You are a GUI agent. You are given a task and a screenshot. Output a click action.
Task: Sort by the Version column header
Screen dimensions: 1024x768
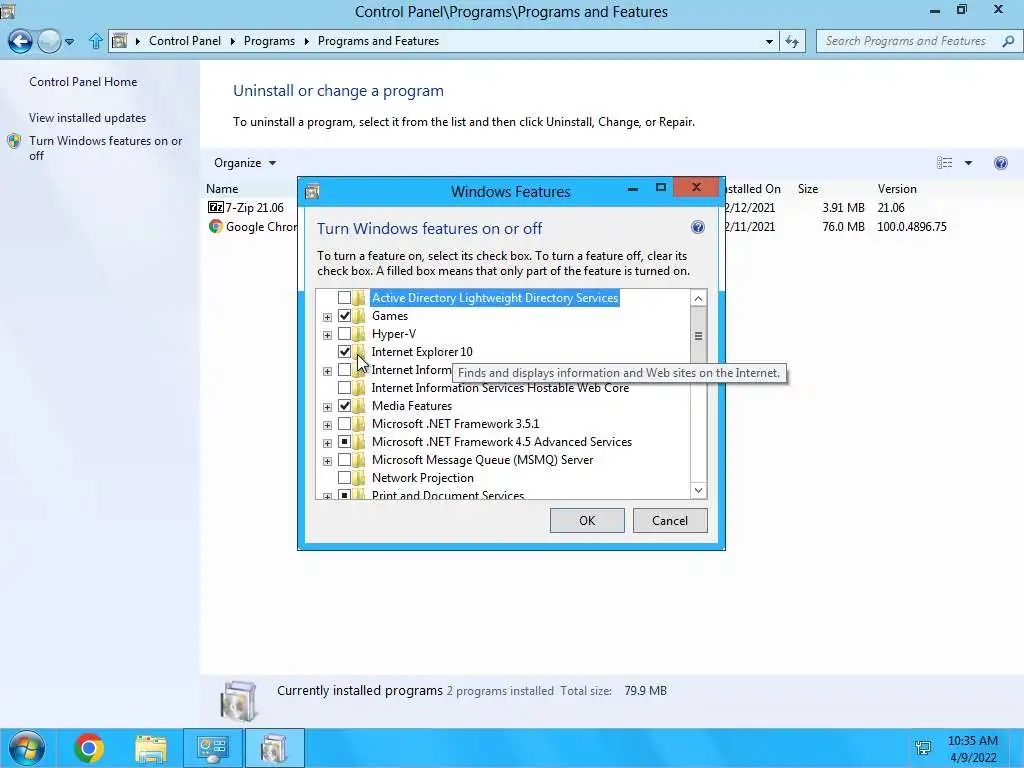(x=897, y=189)
